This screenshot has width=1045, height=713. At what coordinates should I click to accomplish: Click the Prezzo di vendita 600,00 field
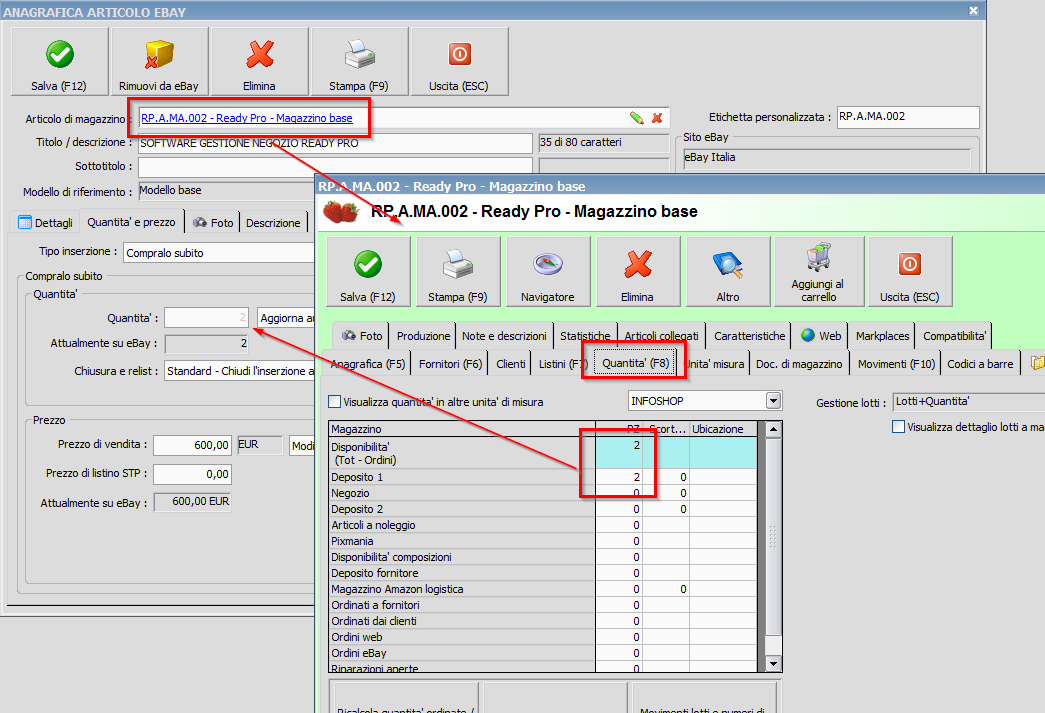[193, 445]
